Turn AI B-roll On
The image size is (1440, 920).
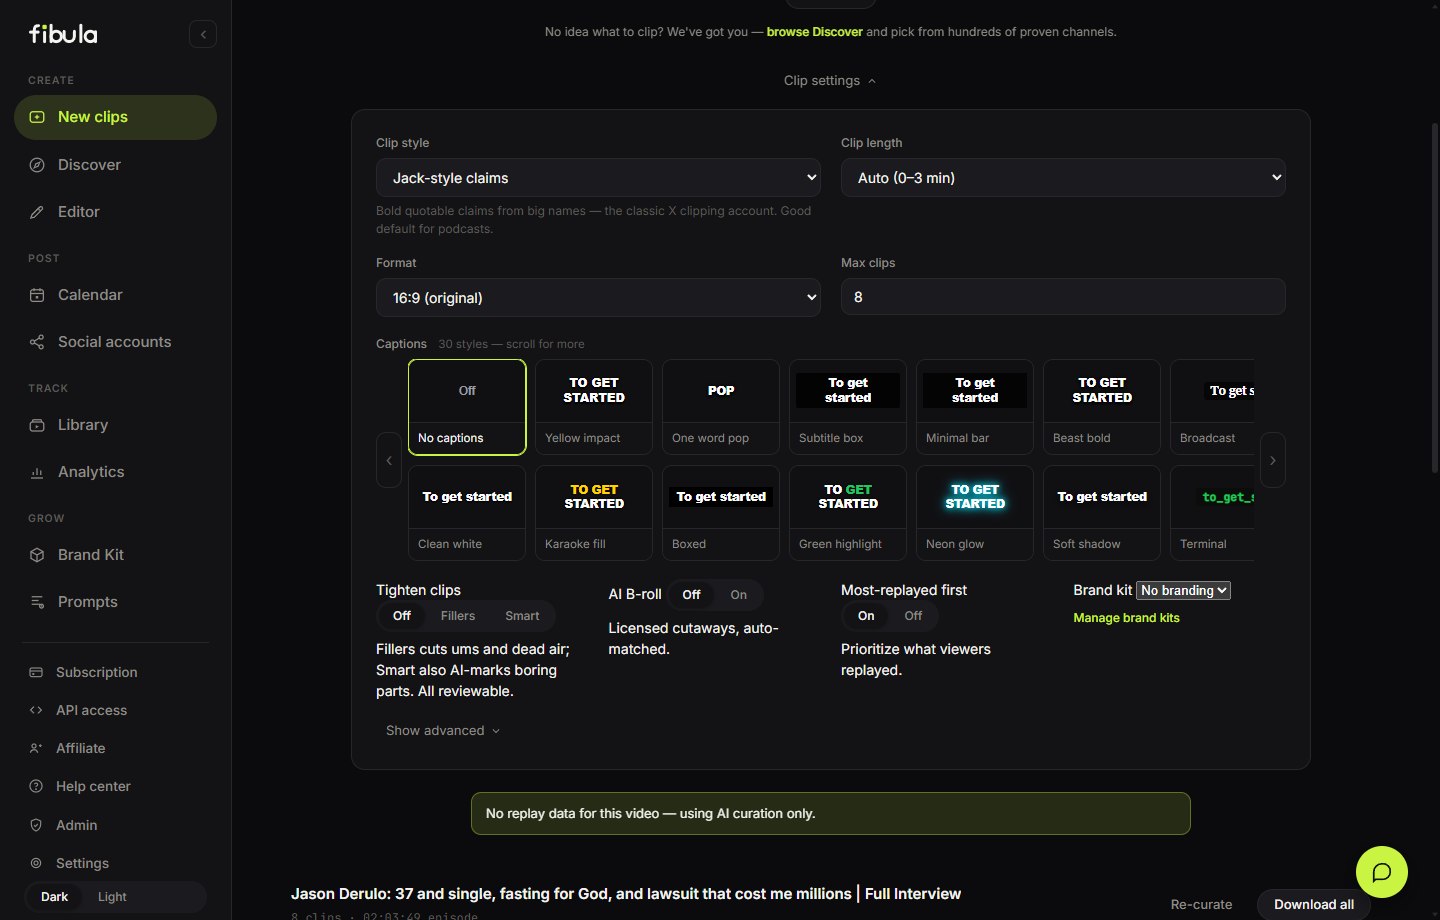[x=738, y=595]
